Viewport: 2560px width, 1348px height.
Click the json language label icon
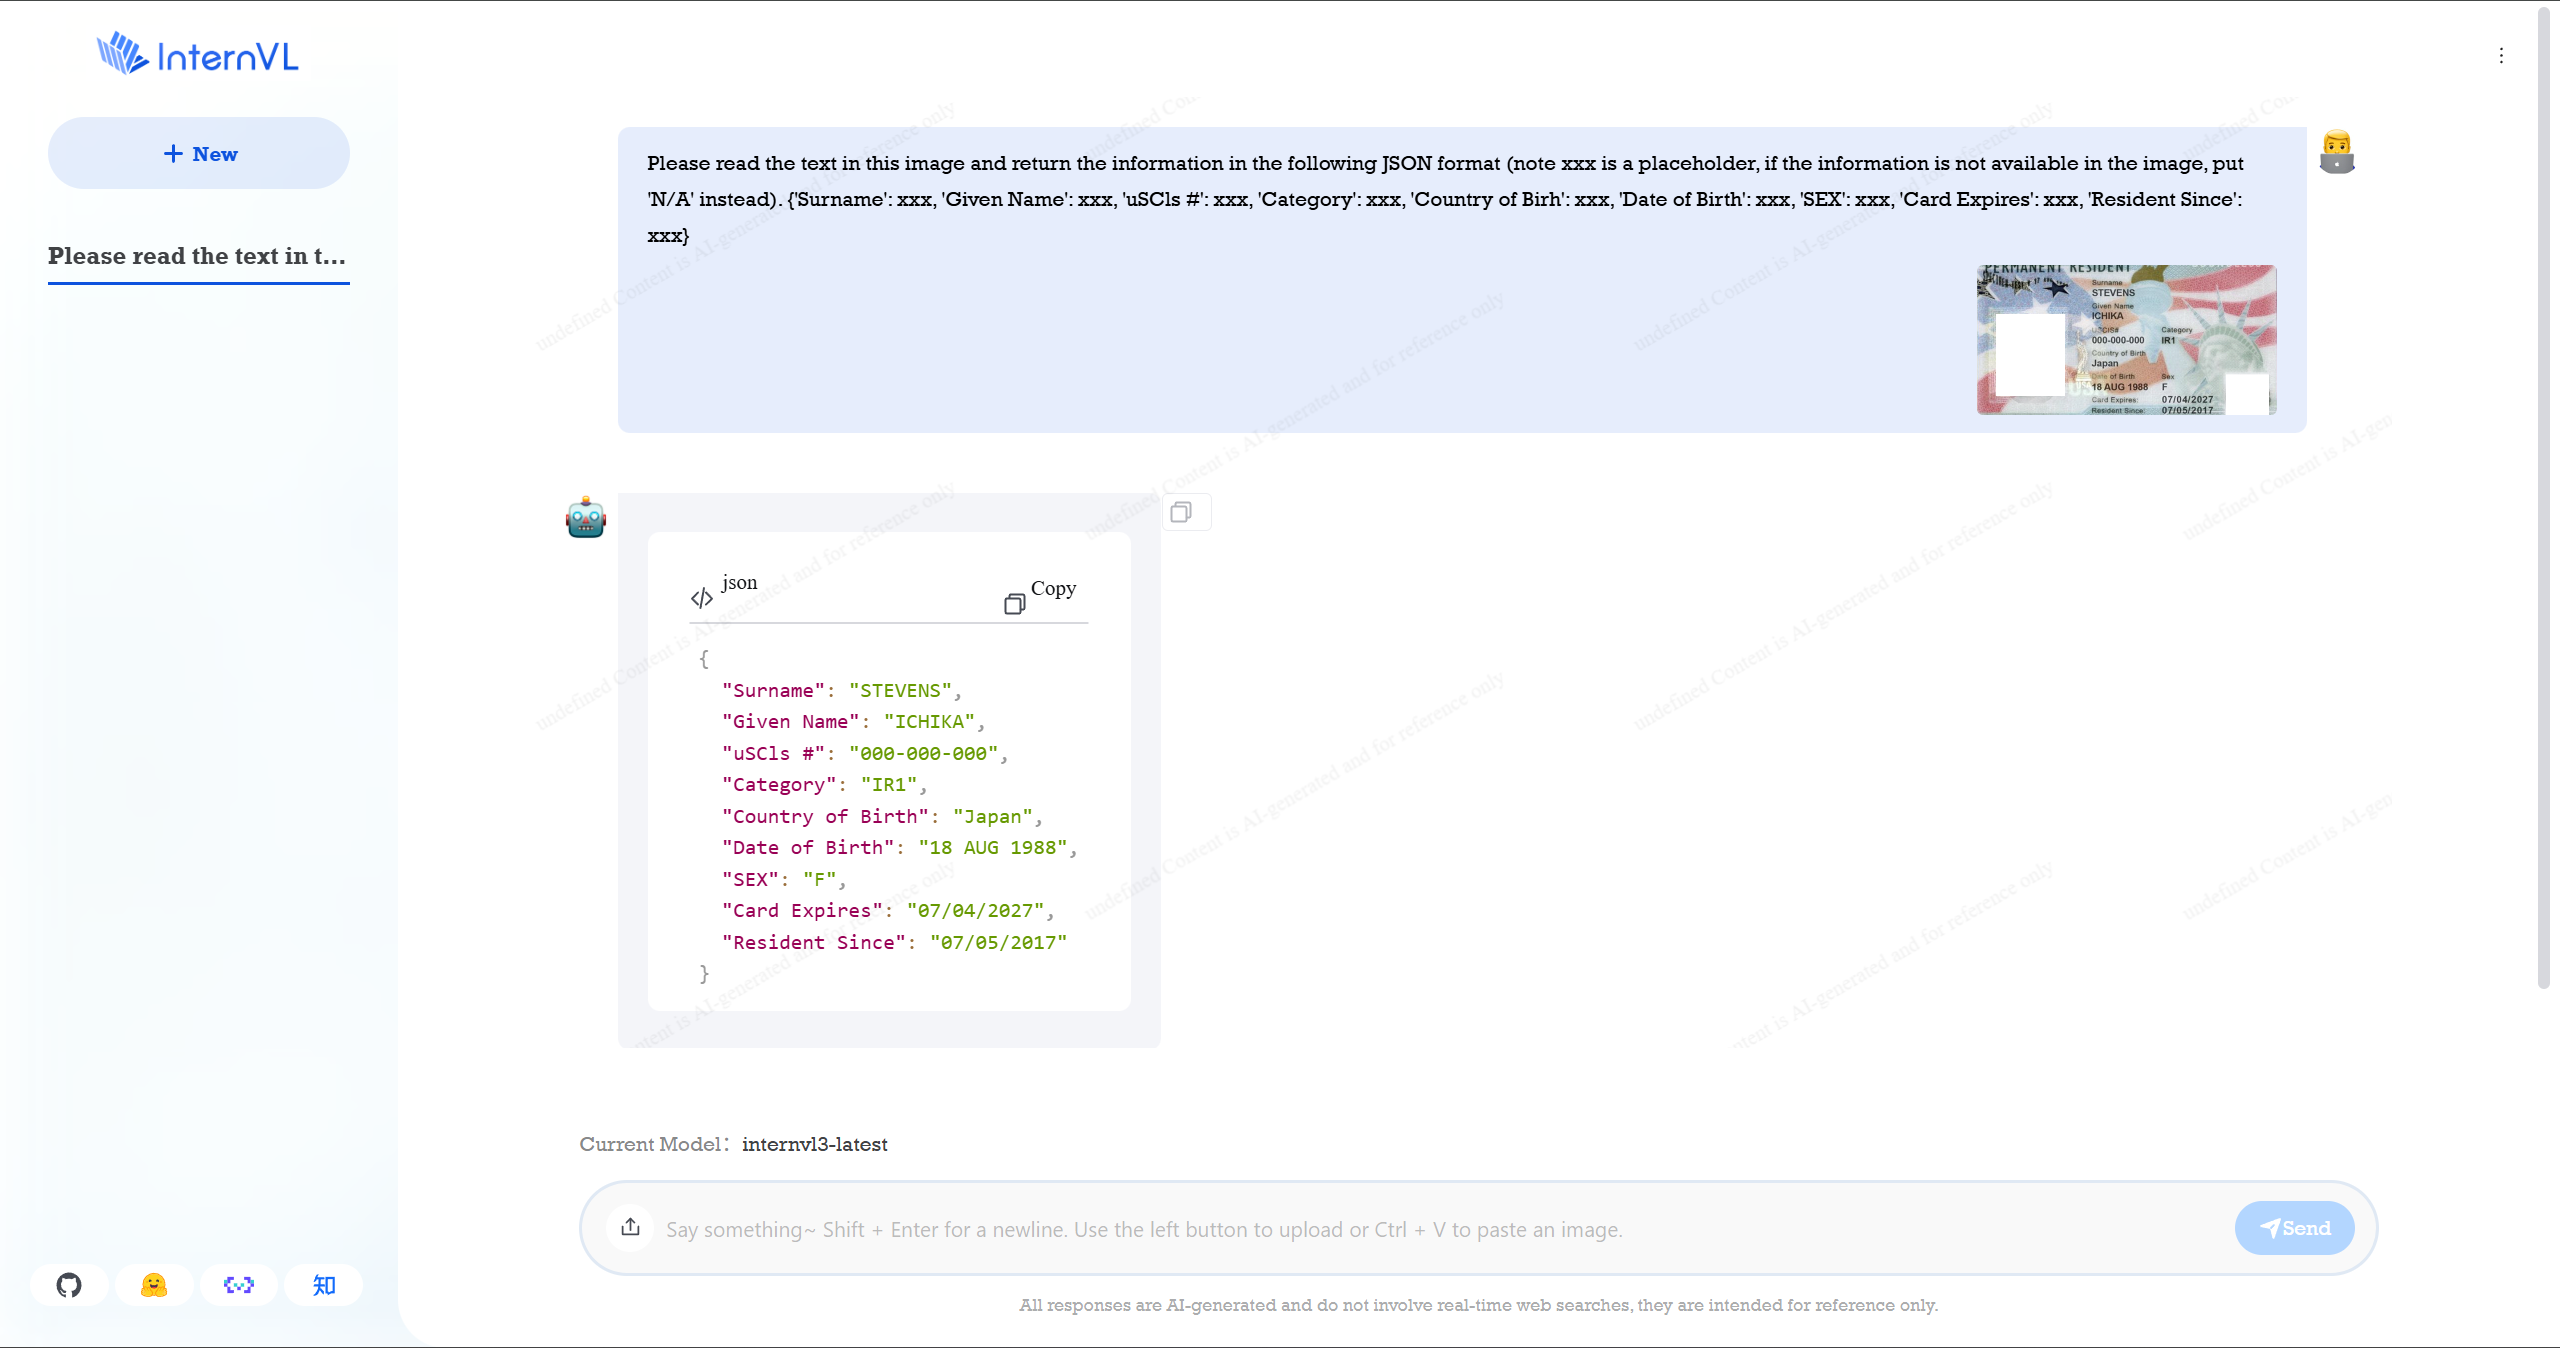[702, 598]
